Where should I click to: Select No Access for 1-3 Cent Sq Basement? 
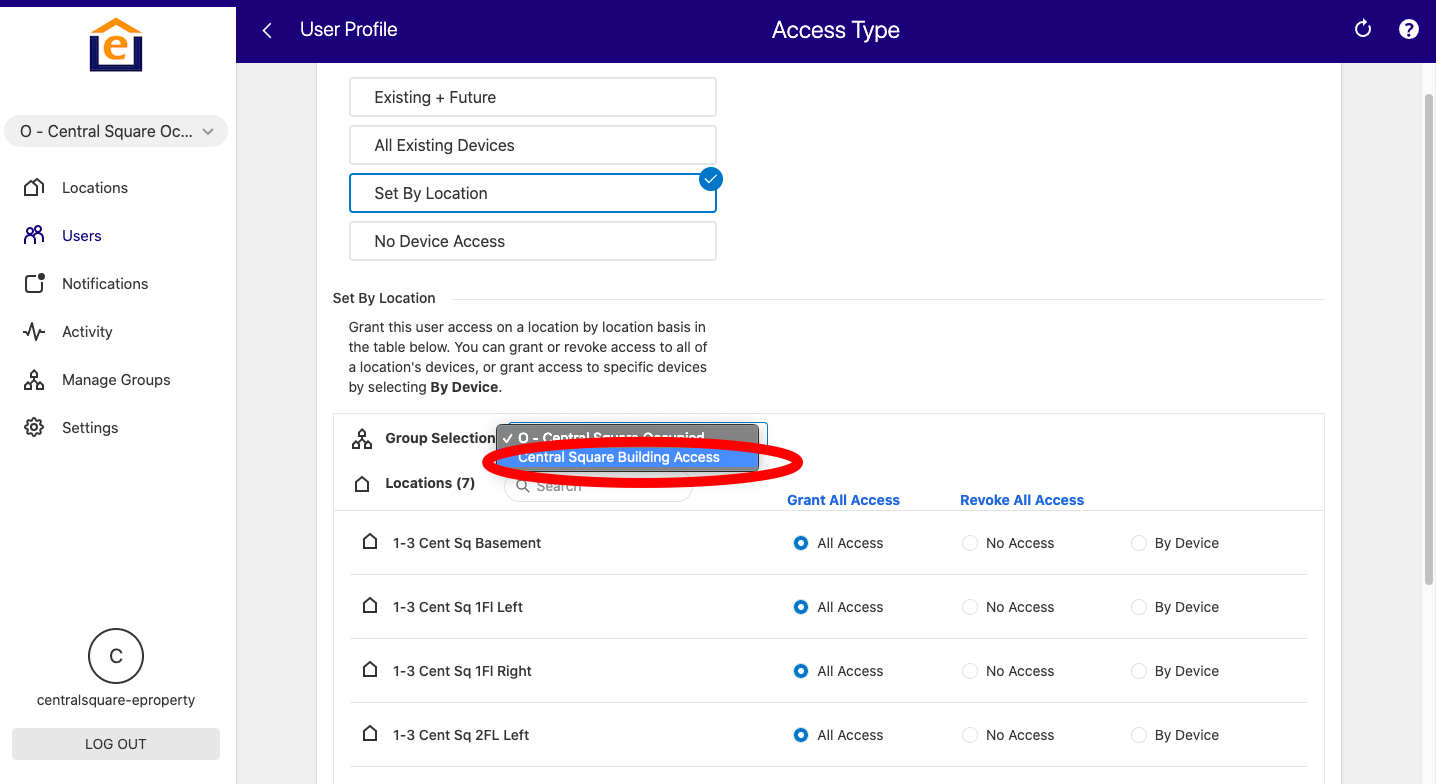(969, 543)
